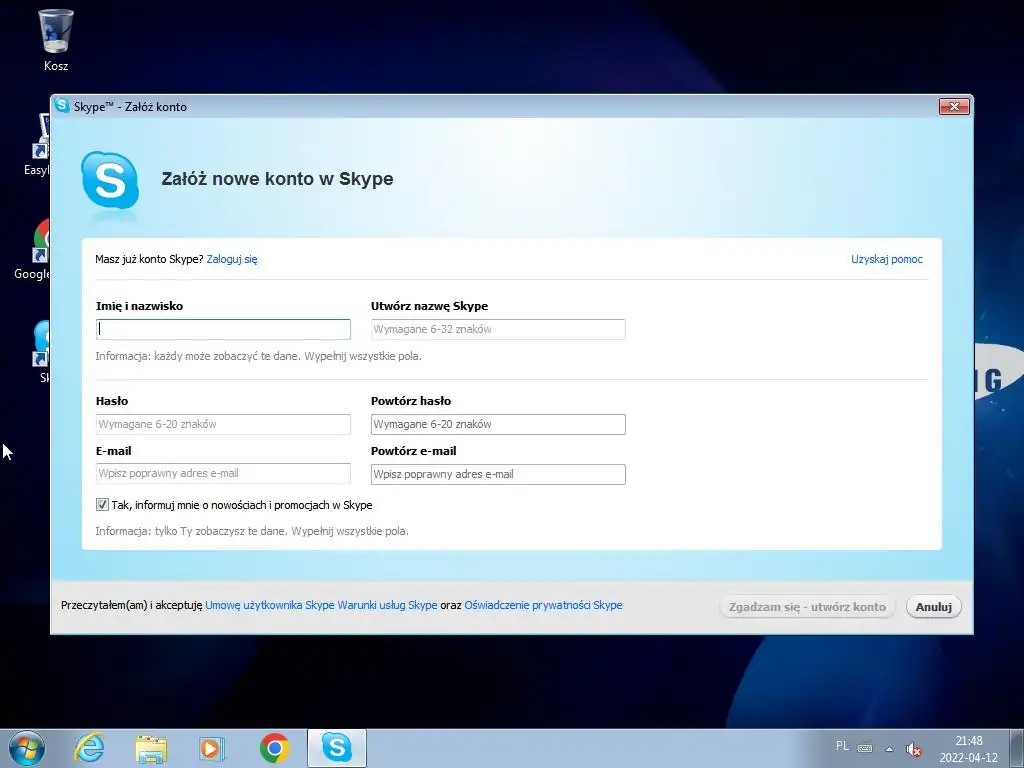This screenshot has height=768, width=1024.
Task: Focus the Utwórz nazwę Skype field
Action: pyautogui.click(x=498, y=329)
